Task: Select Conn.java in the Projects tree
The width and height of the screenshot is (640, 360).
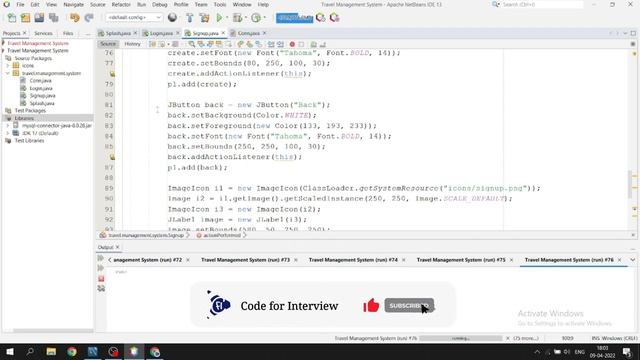Action: click(x=40, y=81)
